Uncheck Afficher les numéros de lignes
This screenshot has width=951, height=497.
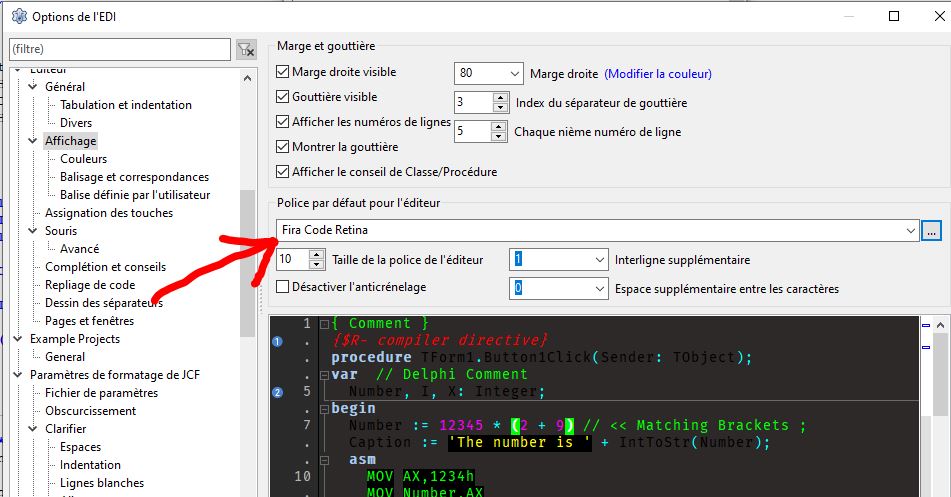(282, 122)
